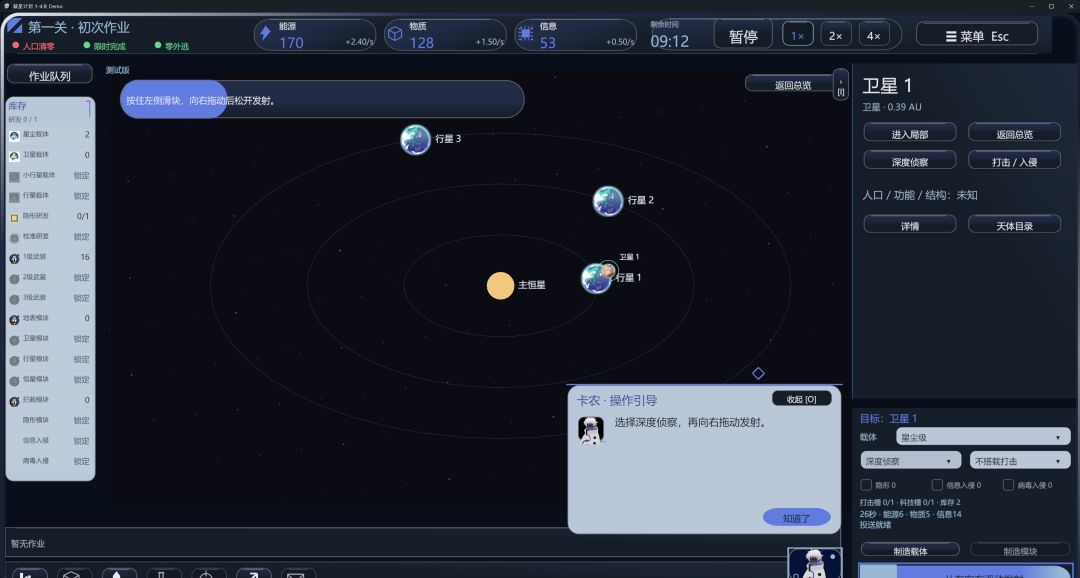Select planet 行星 2 on the orbit map

click(608, 201)
